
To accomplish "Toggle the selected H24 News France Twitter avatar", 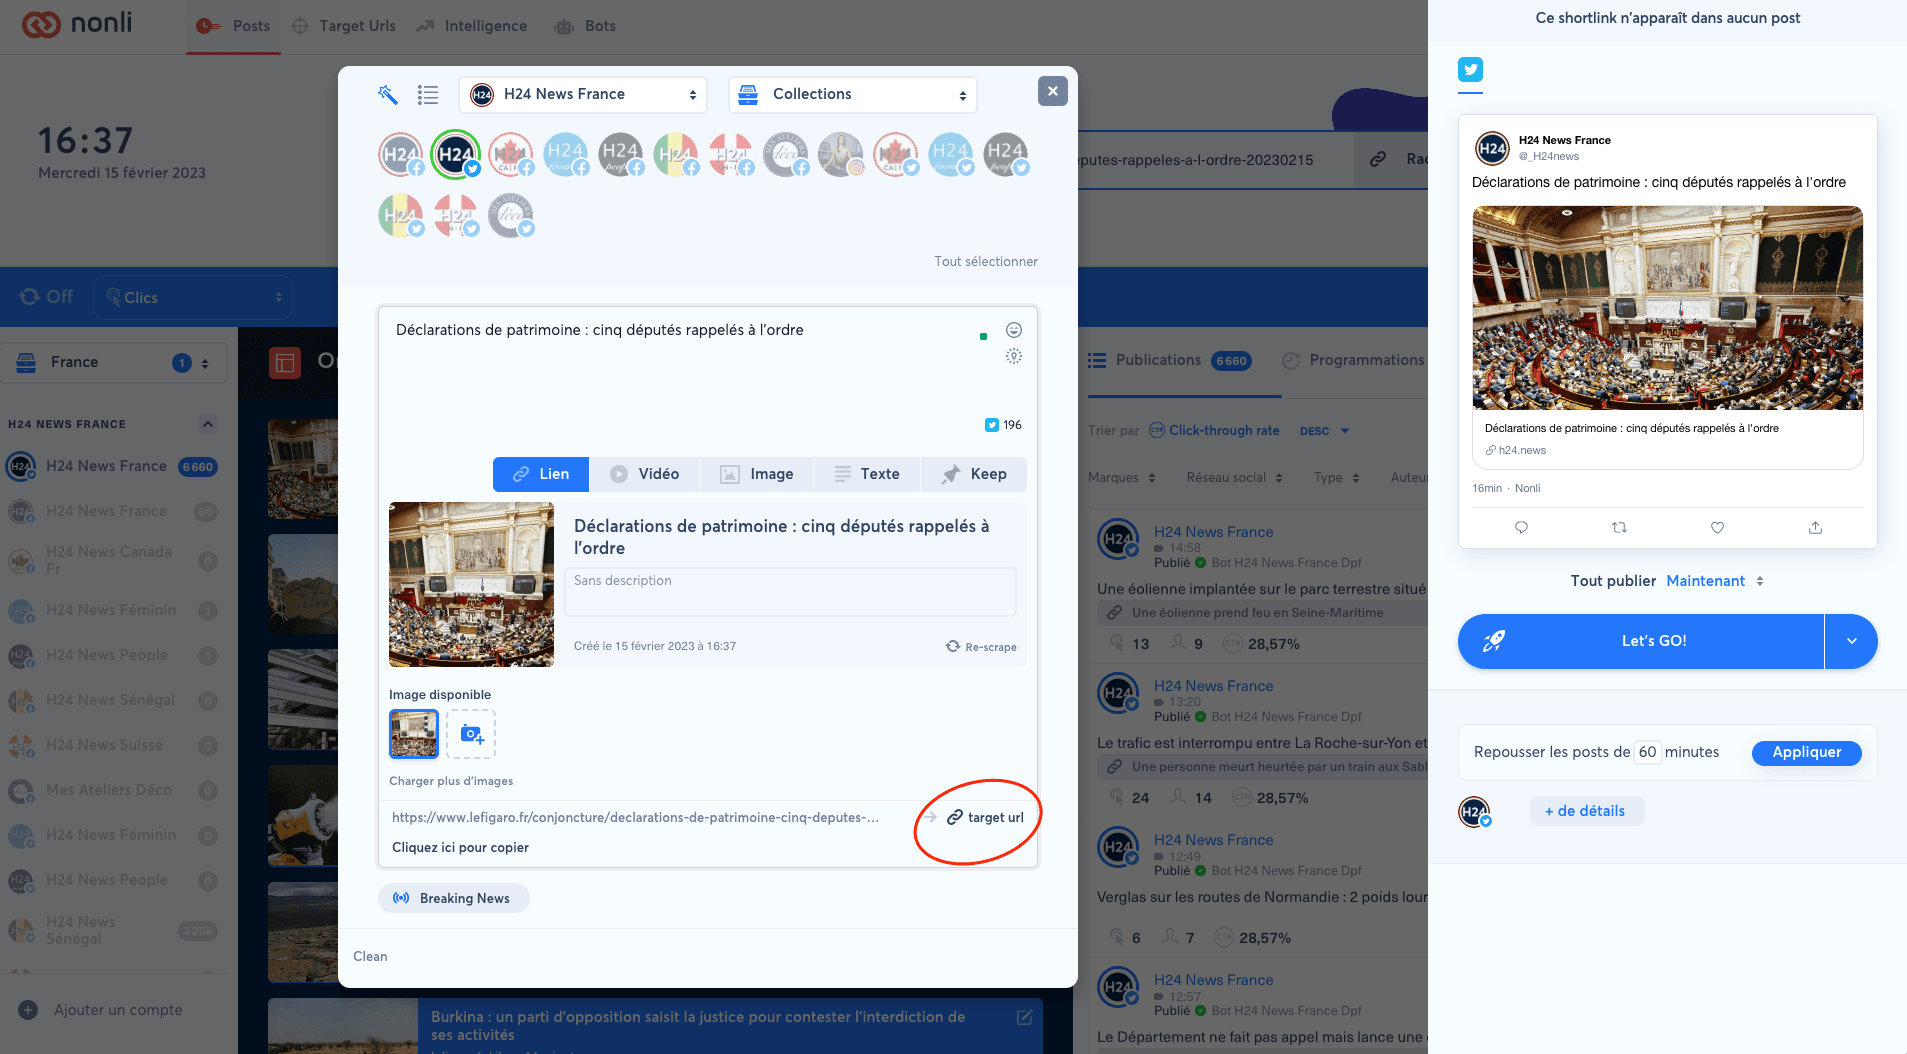I will point(456,155).
